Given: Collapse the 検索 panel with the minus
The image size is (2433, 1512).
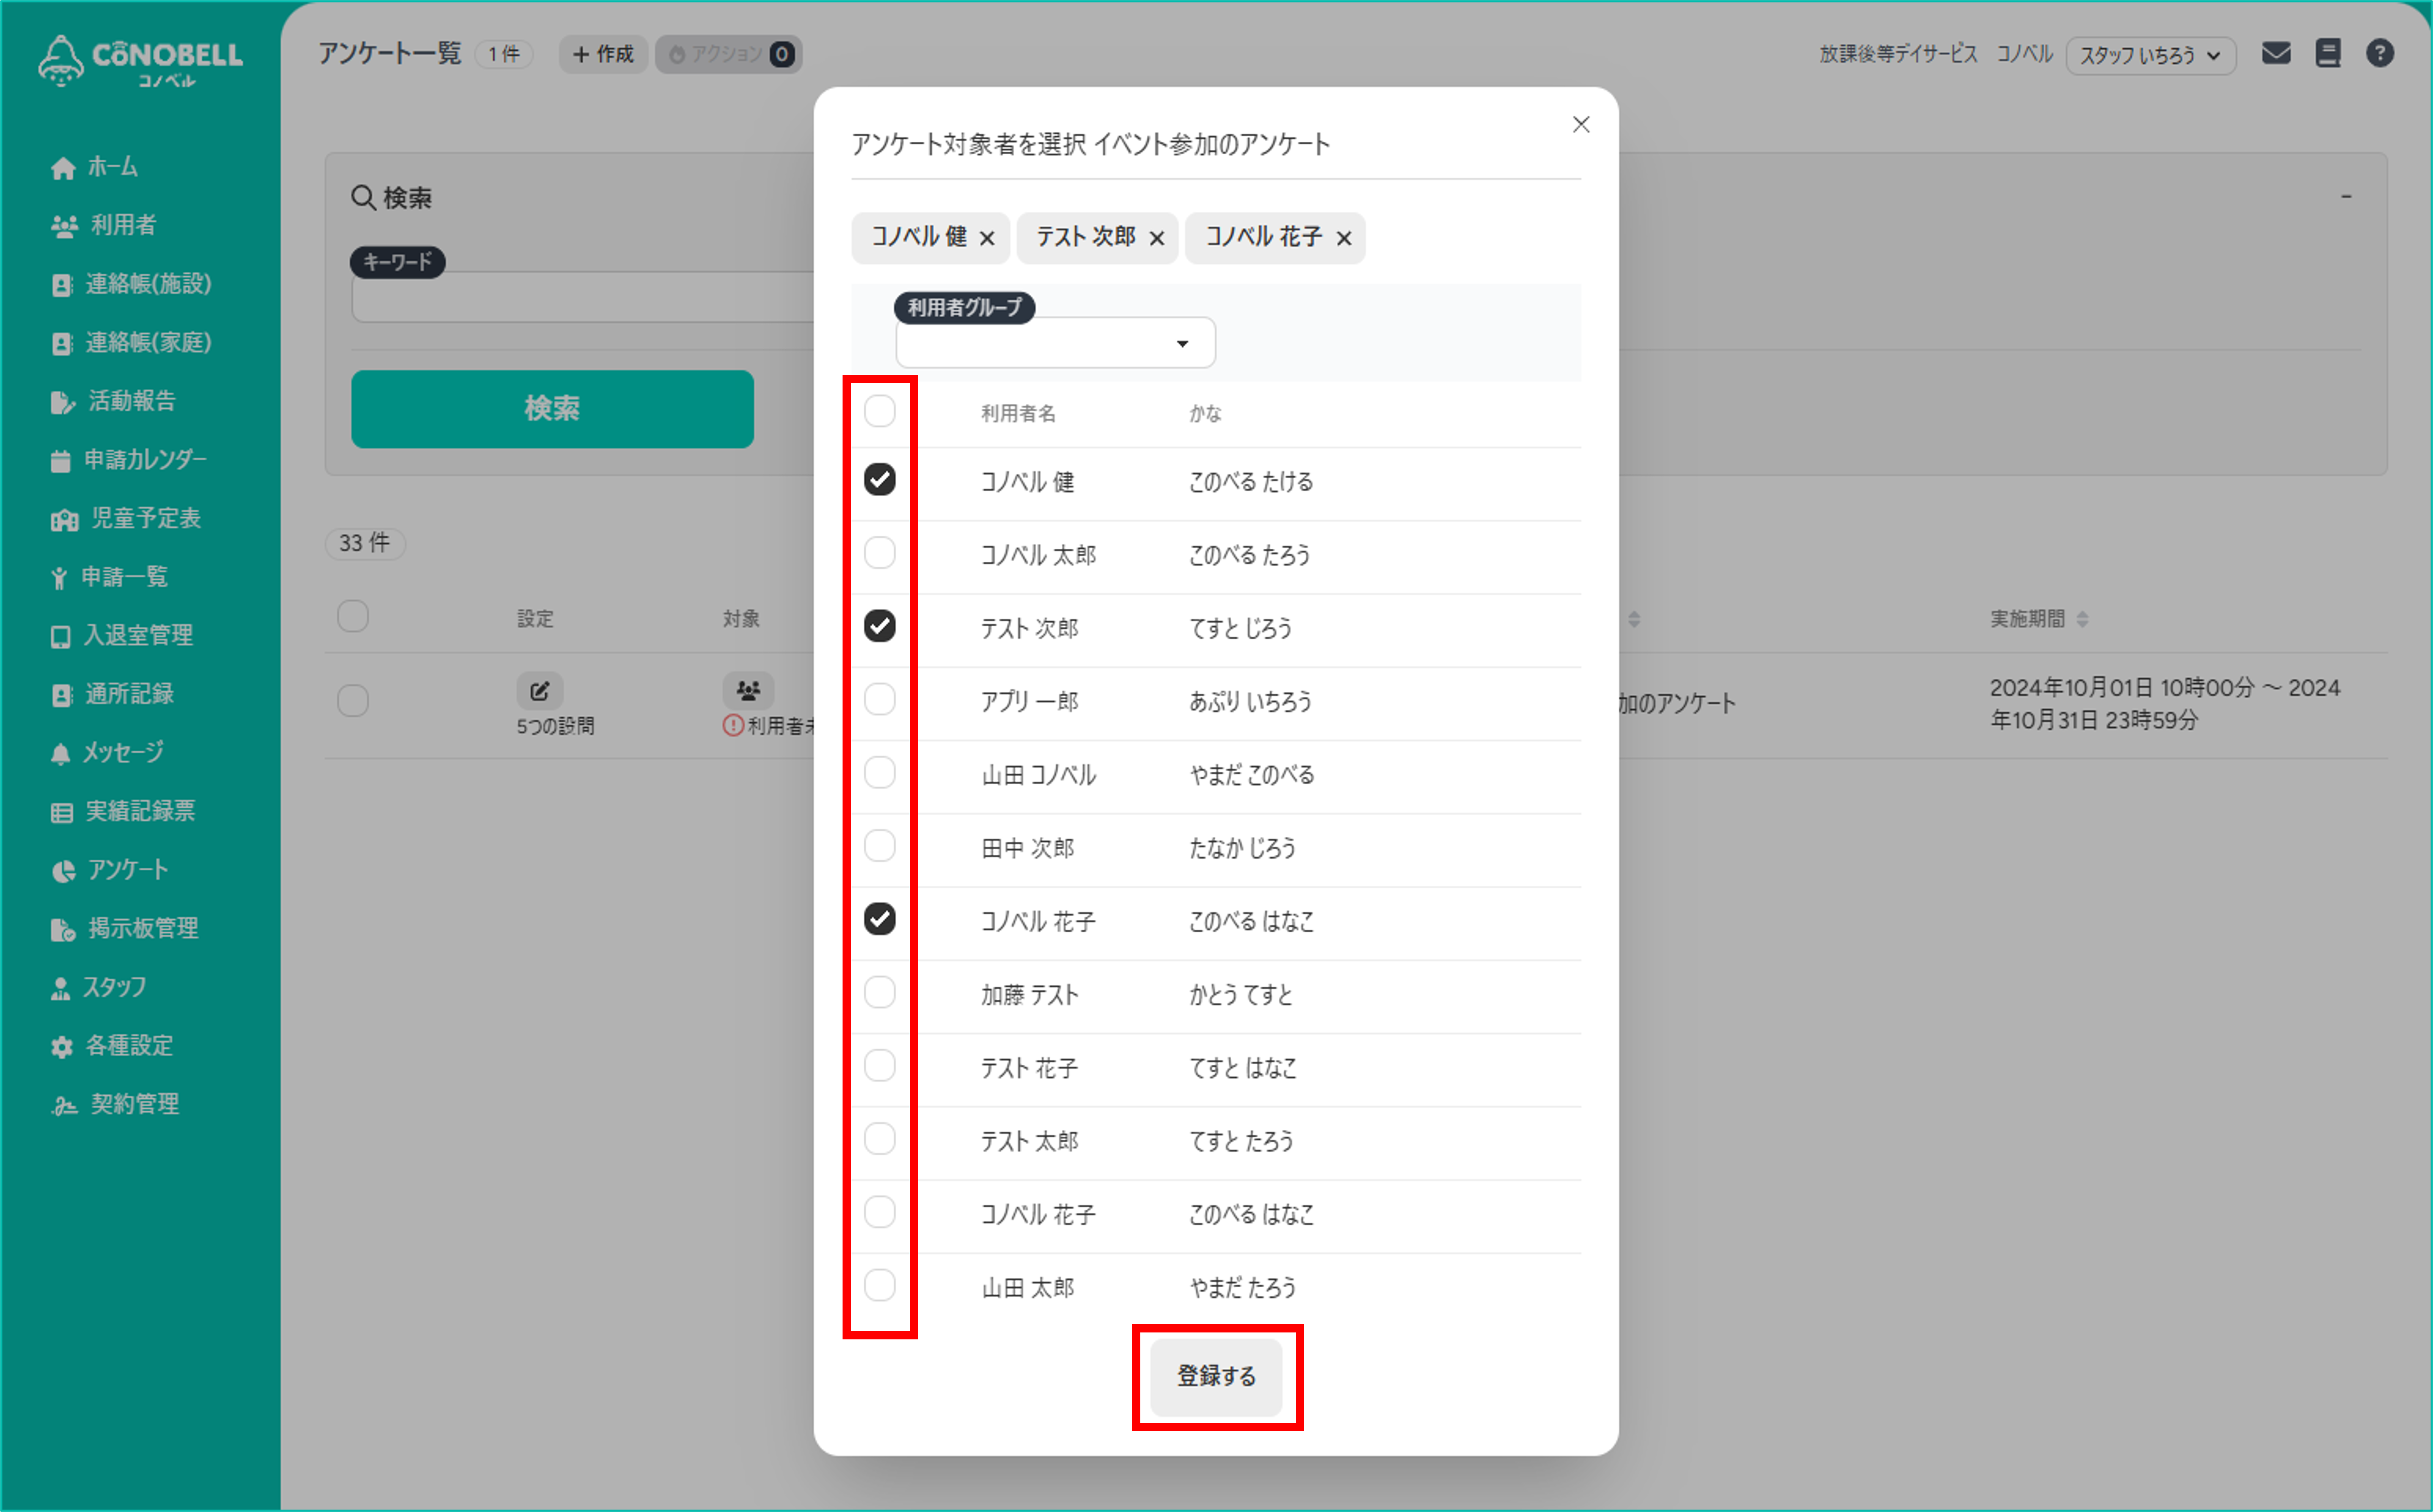Looking at the screenshot, I should click(2346, 196).
